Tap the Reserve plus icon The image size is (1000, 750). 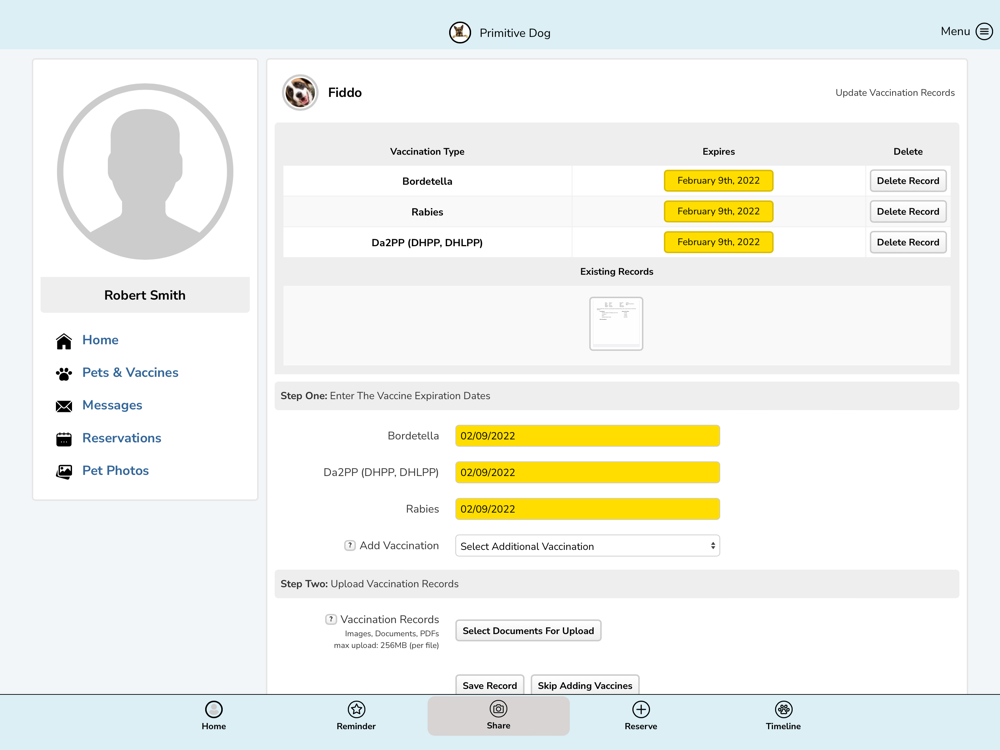(641, 709)
